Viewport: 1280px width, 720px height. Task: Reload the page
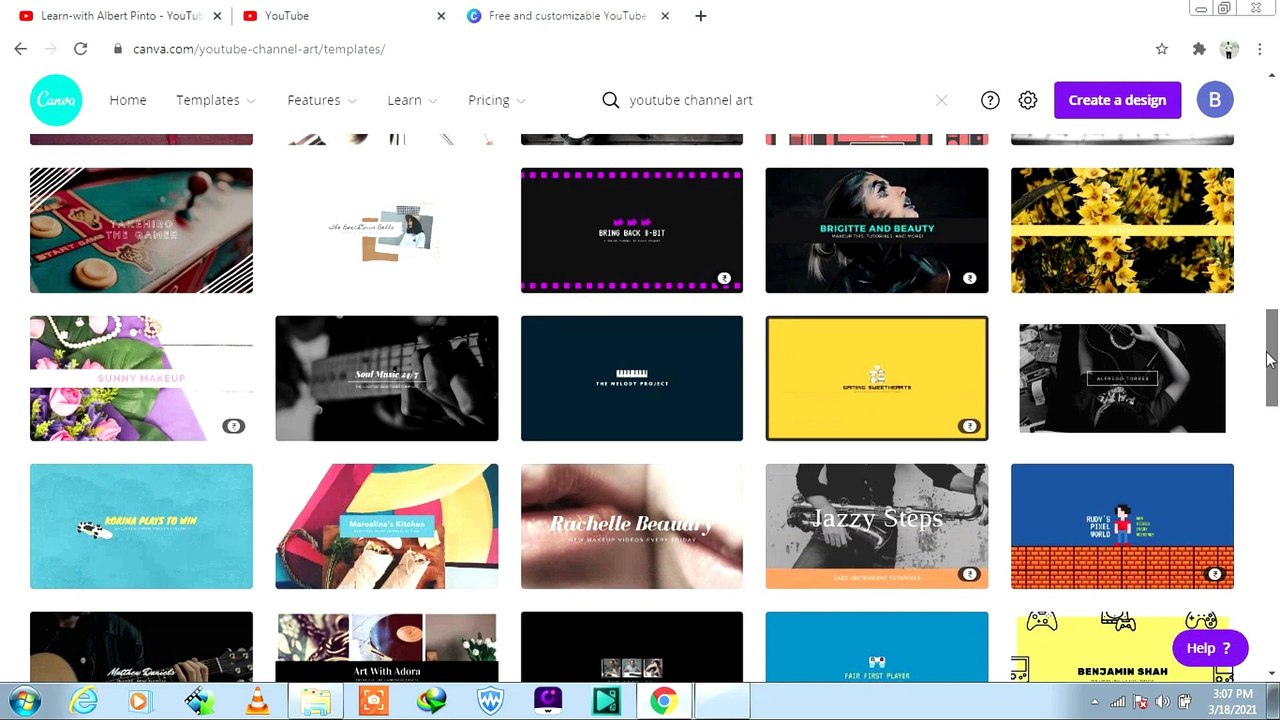pos(80,49)
